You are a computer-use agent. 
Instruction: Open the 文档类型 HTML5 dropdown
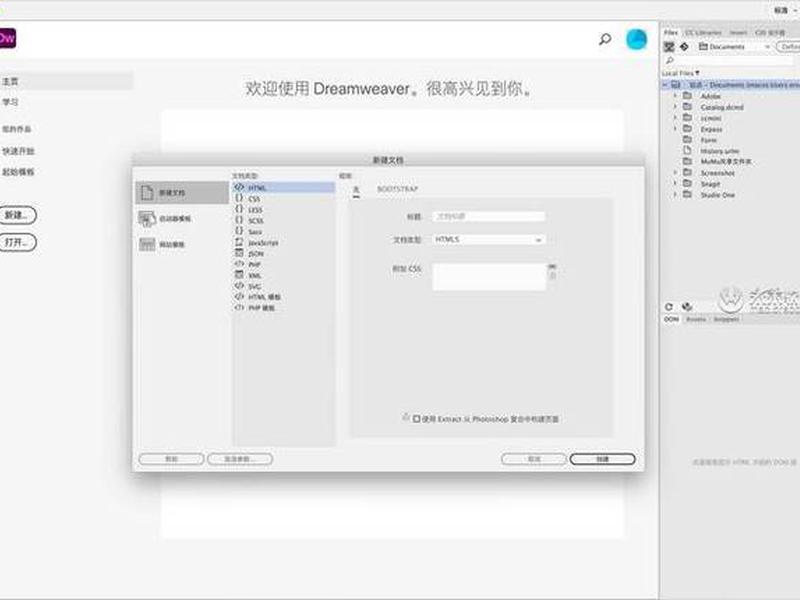pos(488,239)
